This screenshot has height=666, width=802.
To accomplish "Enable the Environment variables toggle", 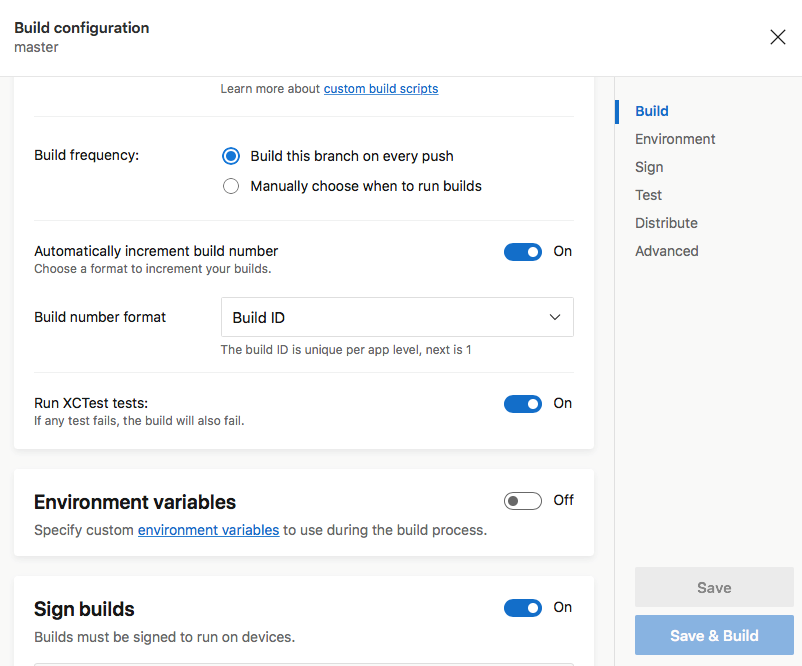I will pyautogui.click(x=523, y=501).
